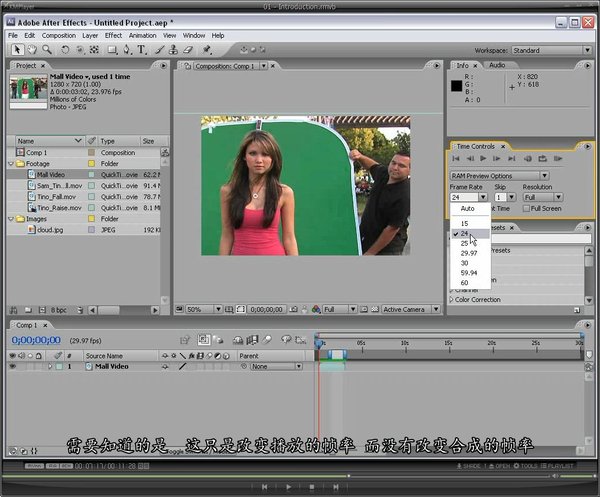Pick the Rotation tool
600x497 pixels.
point(66,48)
